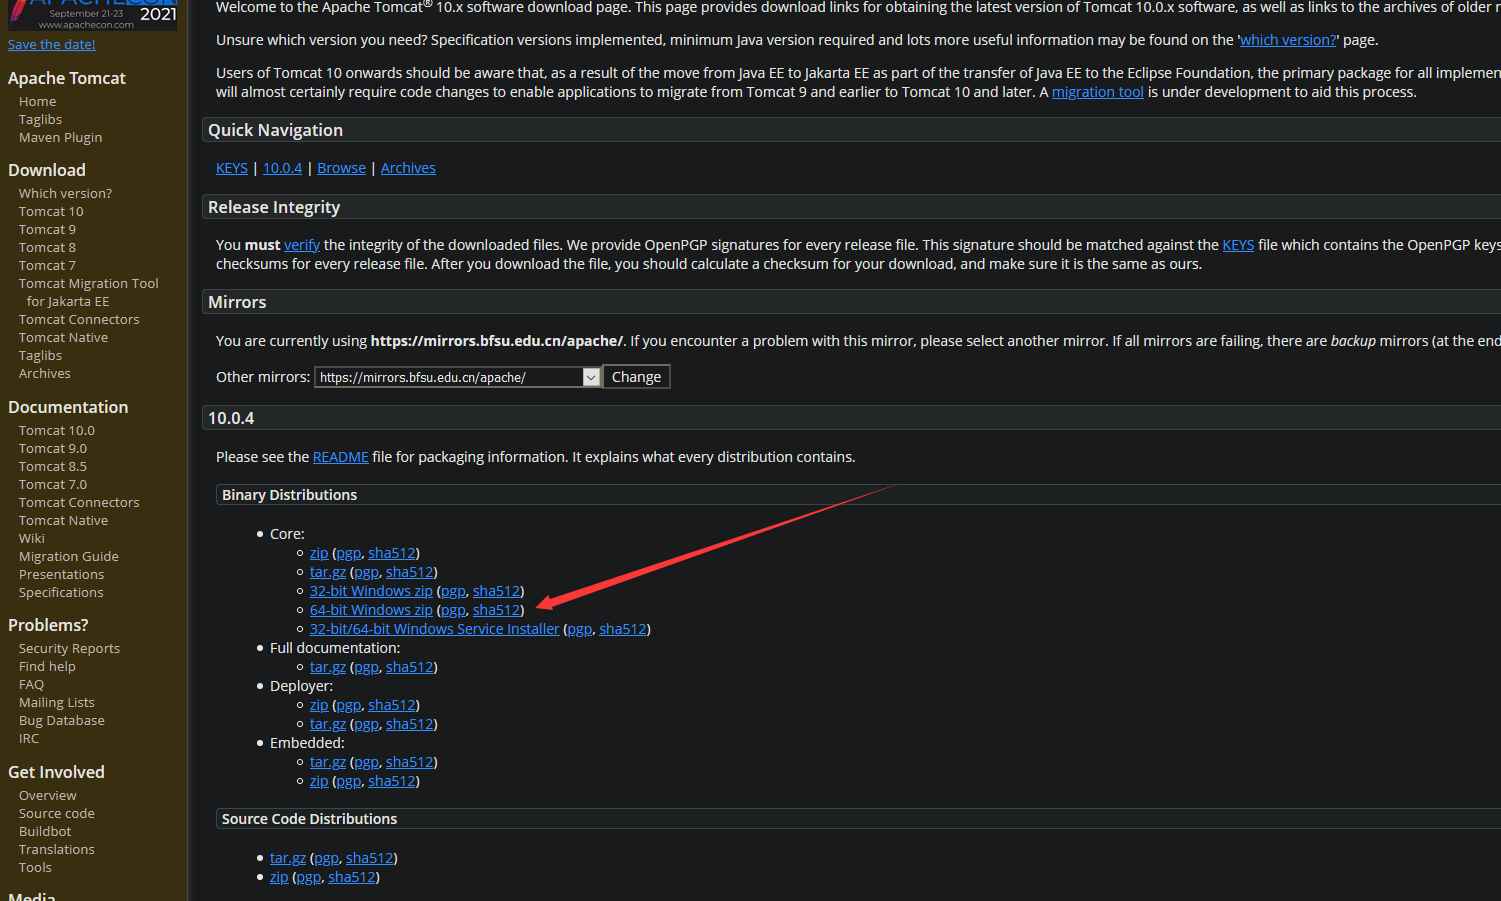Open sha512 for the Windows Service Installer
1501x901 pixels.
click(623, 629)
